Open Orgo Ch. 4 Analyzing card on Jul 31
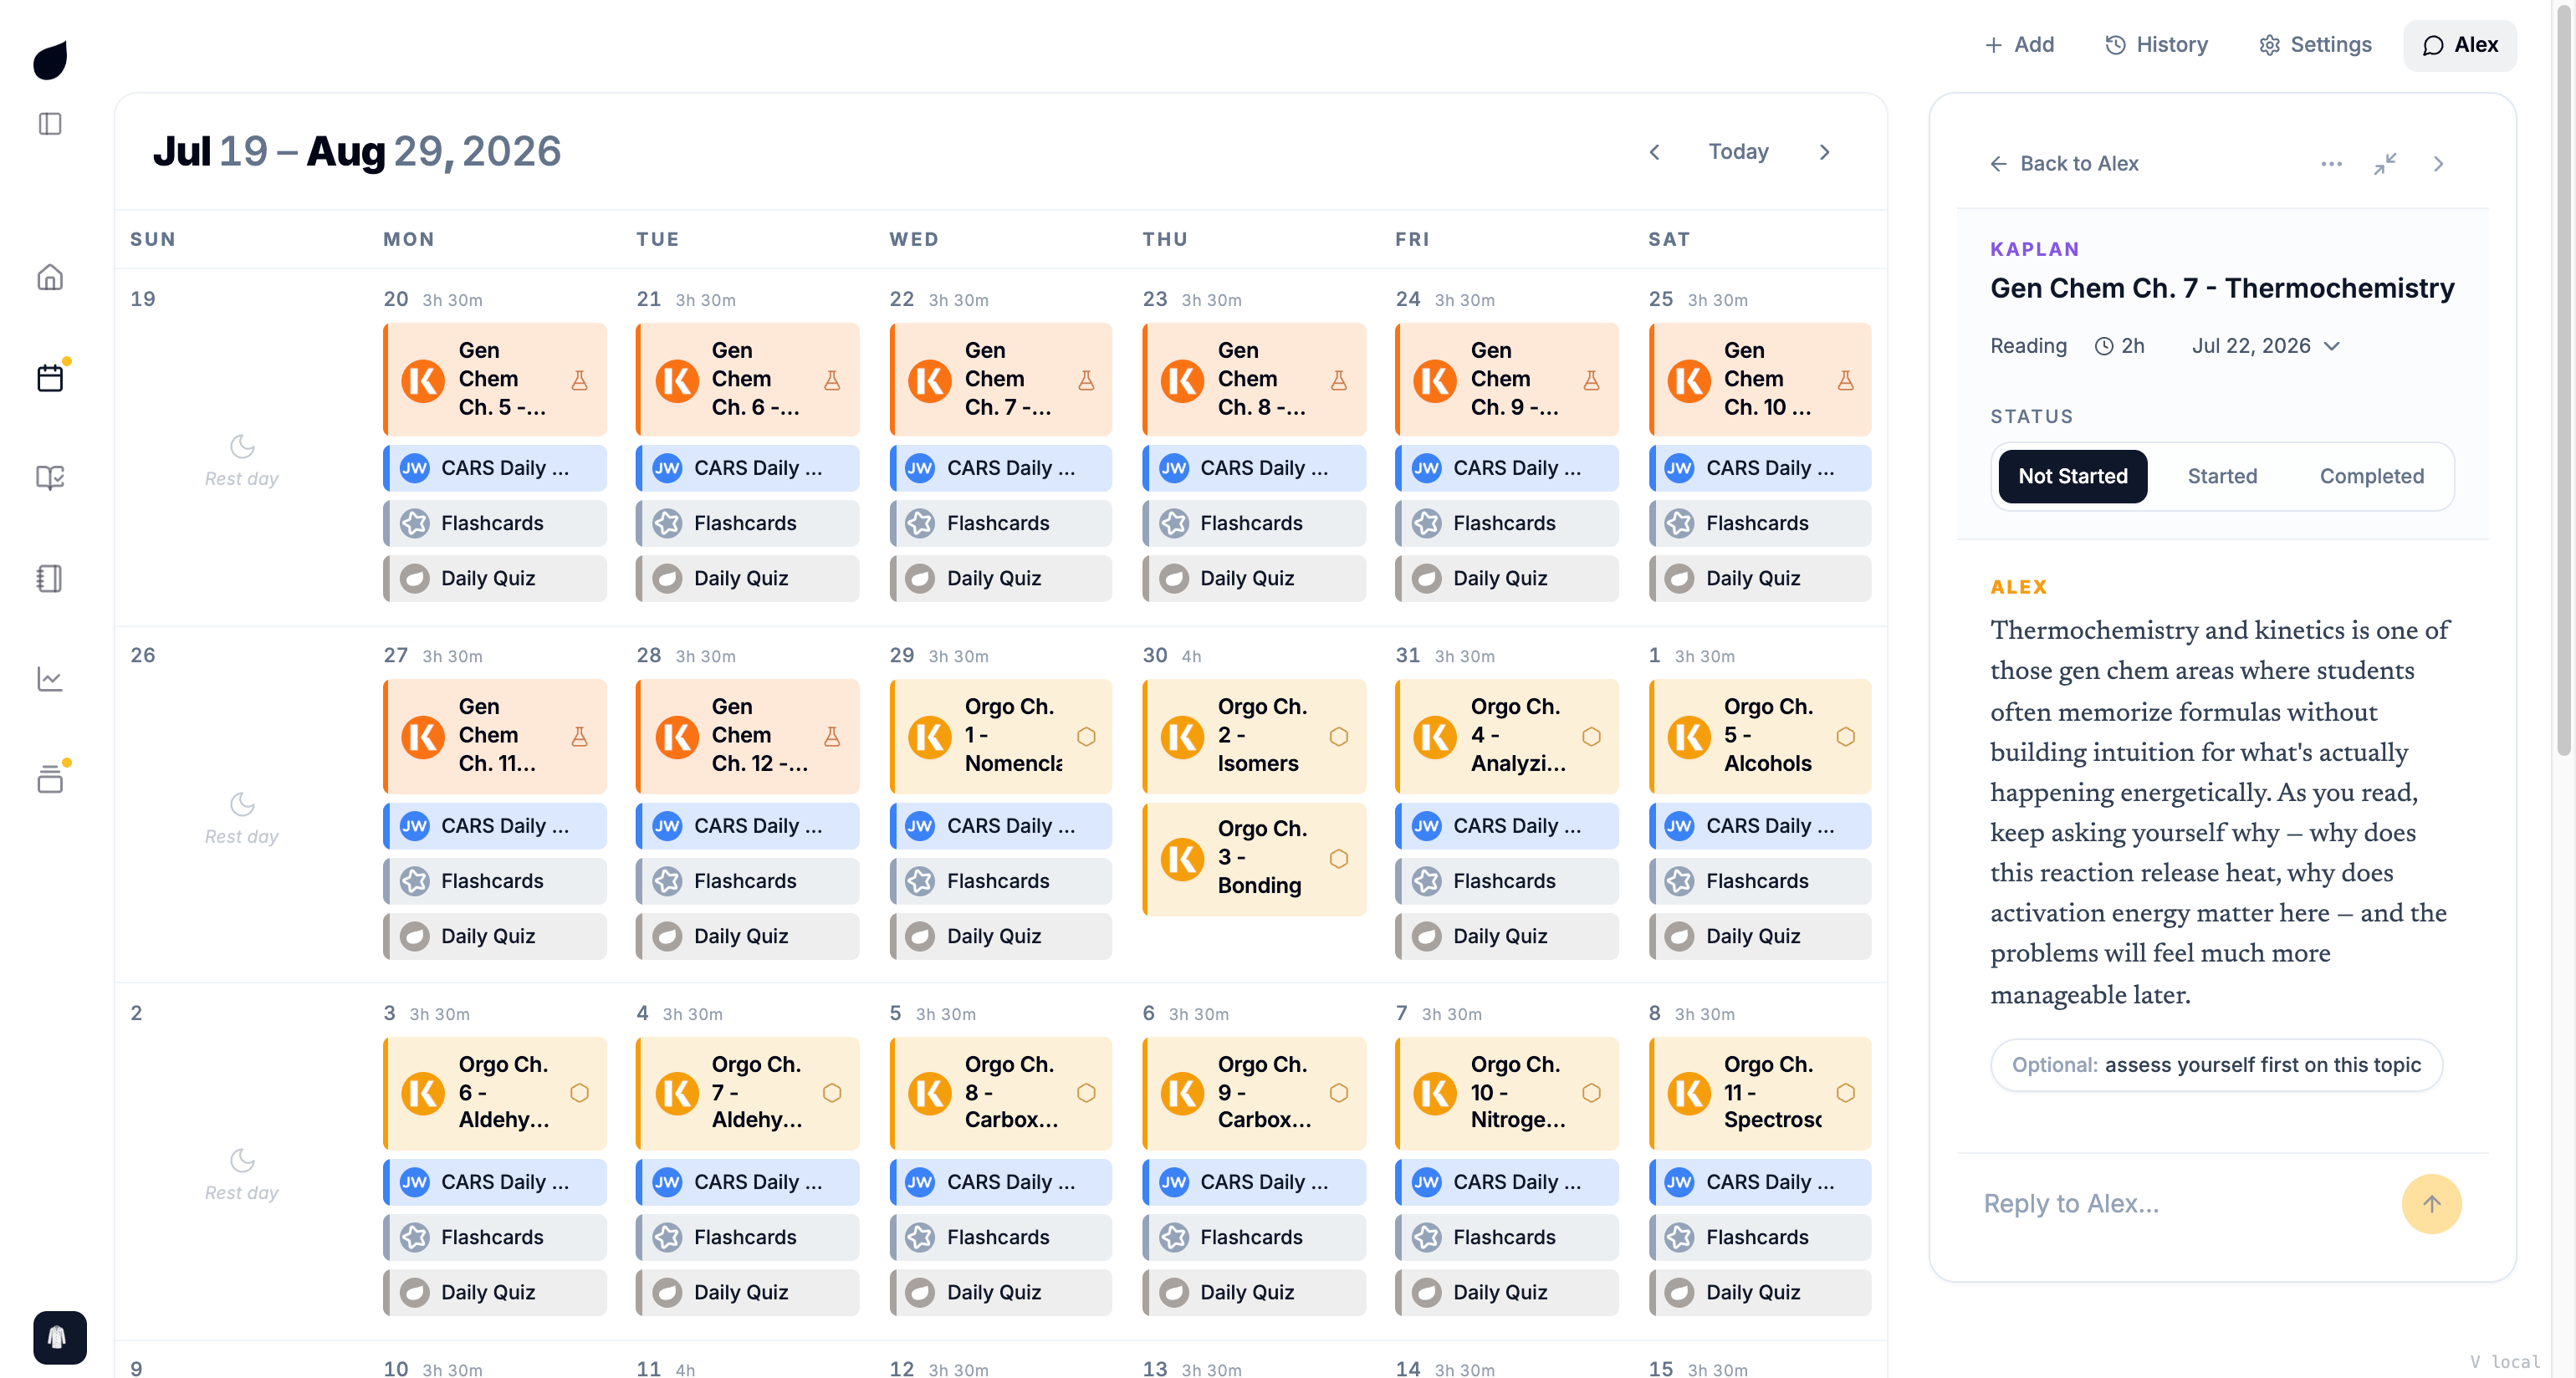This screenshot has width=2576, height=1378. [1507, 736]
